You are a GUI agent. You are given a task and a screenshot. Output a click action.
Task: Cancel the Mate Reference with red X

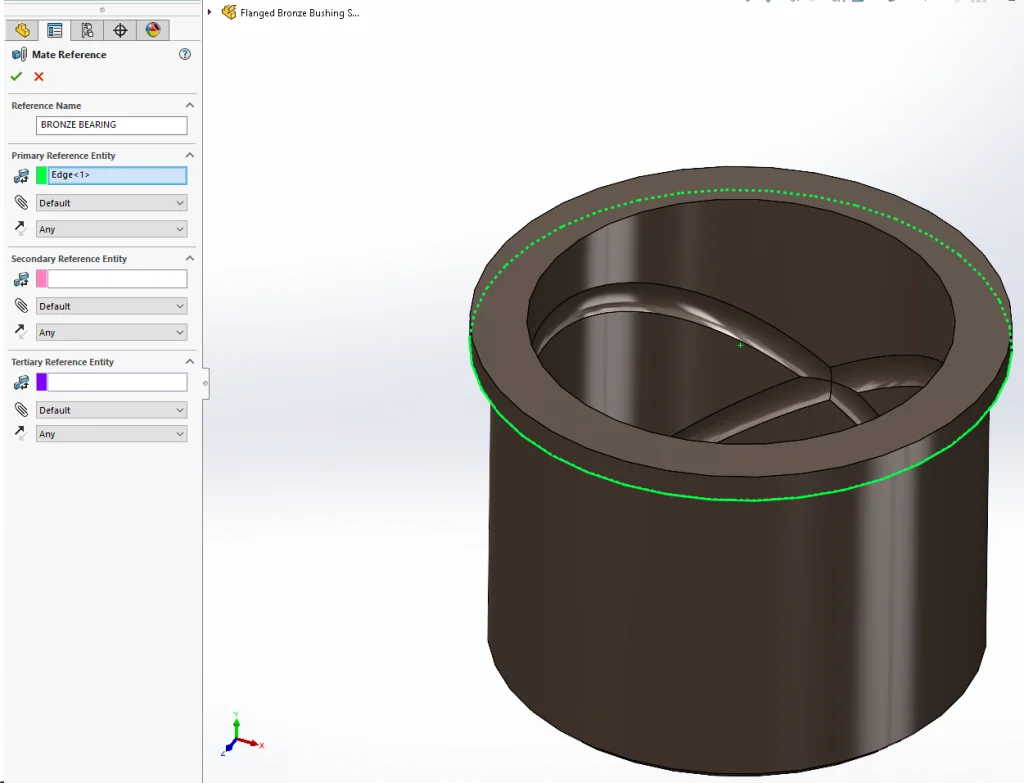pos(39,77)
